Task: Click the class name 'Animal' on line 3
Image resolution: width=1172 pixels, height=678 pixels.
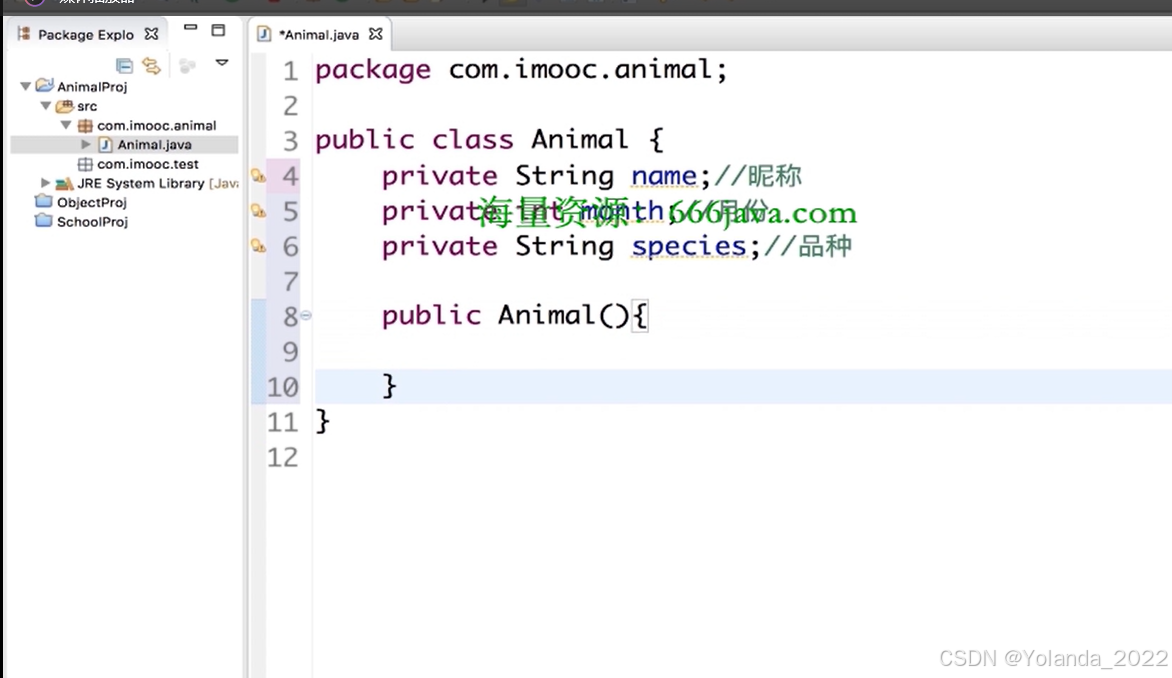Action: 580,140
